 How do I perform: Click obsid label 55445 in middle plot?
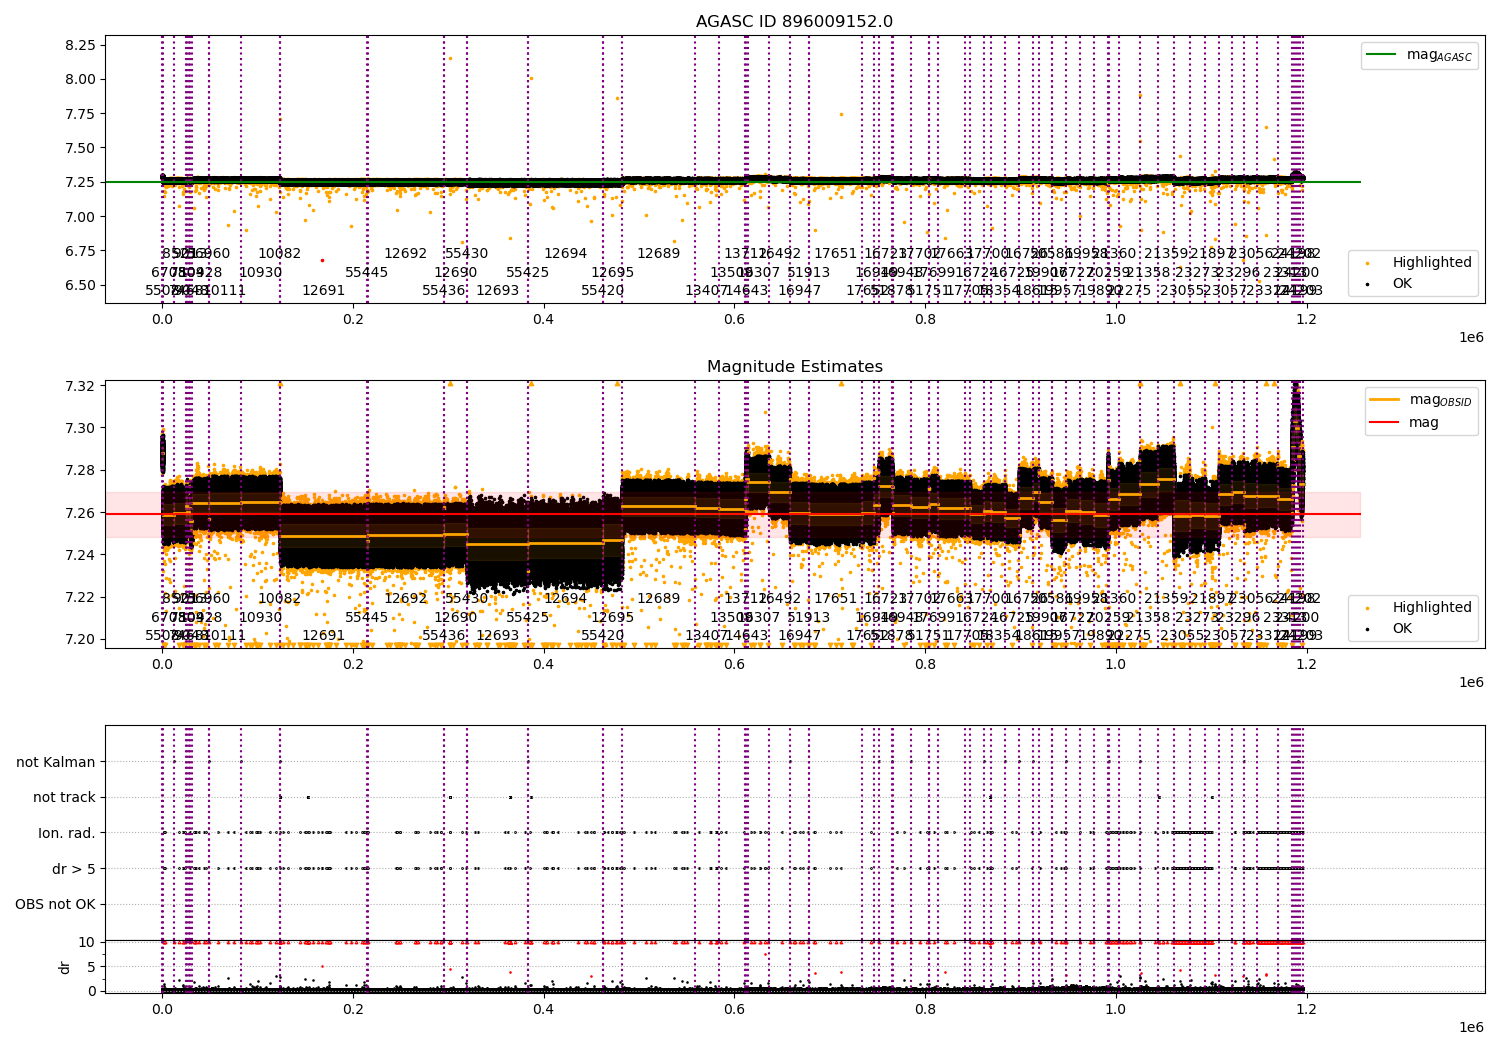click(x=366, y=617)
